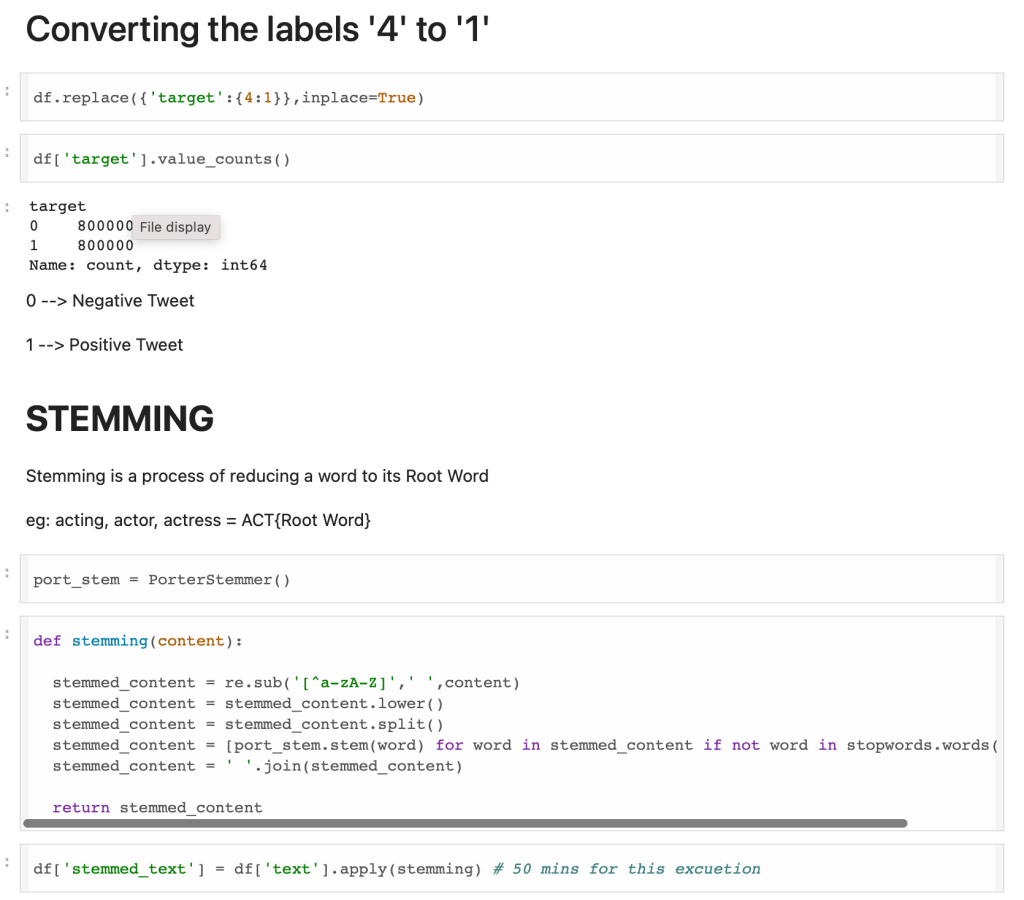
Task: Select the port_stem = PorterStemmer() cell
Action: (600, 580)
